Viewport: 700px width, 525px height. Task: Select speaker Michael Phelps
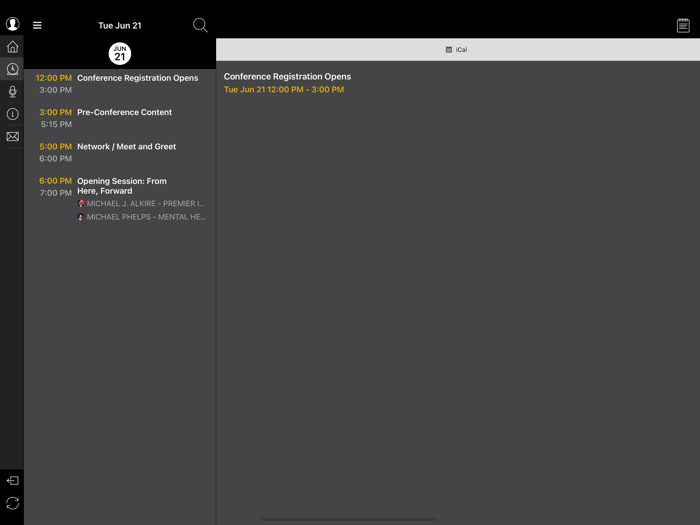coord(142,217)
